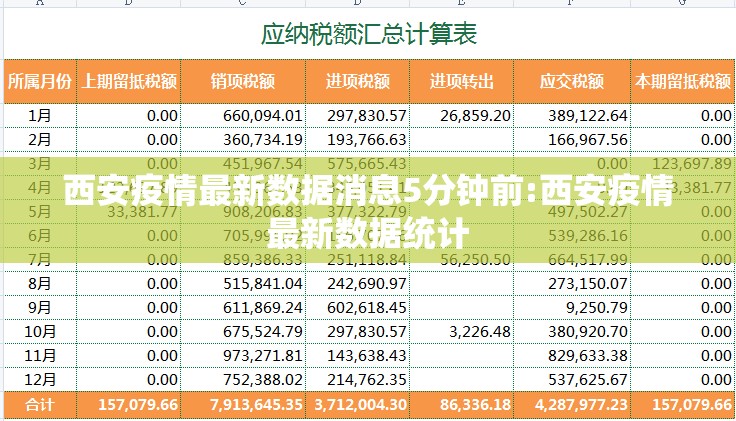Select the 611,869.24 cell
The width and height of the screenshot is (736, 421).
tap(243, 307)
